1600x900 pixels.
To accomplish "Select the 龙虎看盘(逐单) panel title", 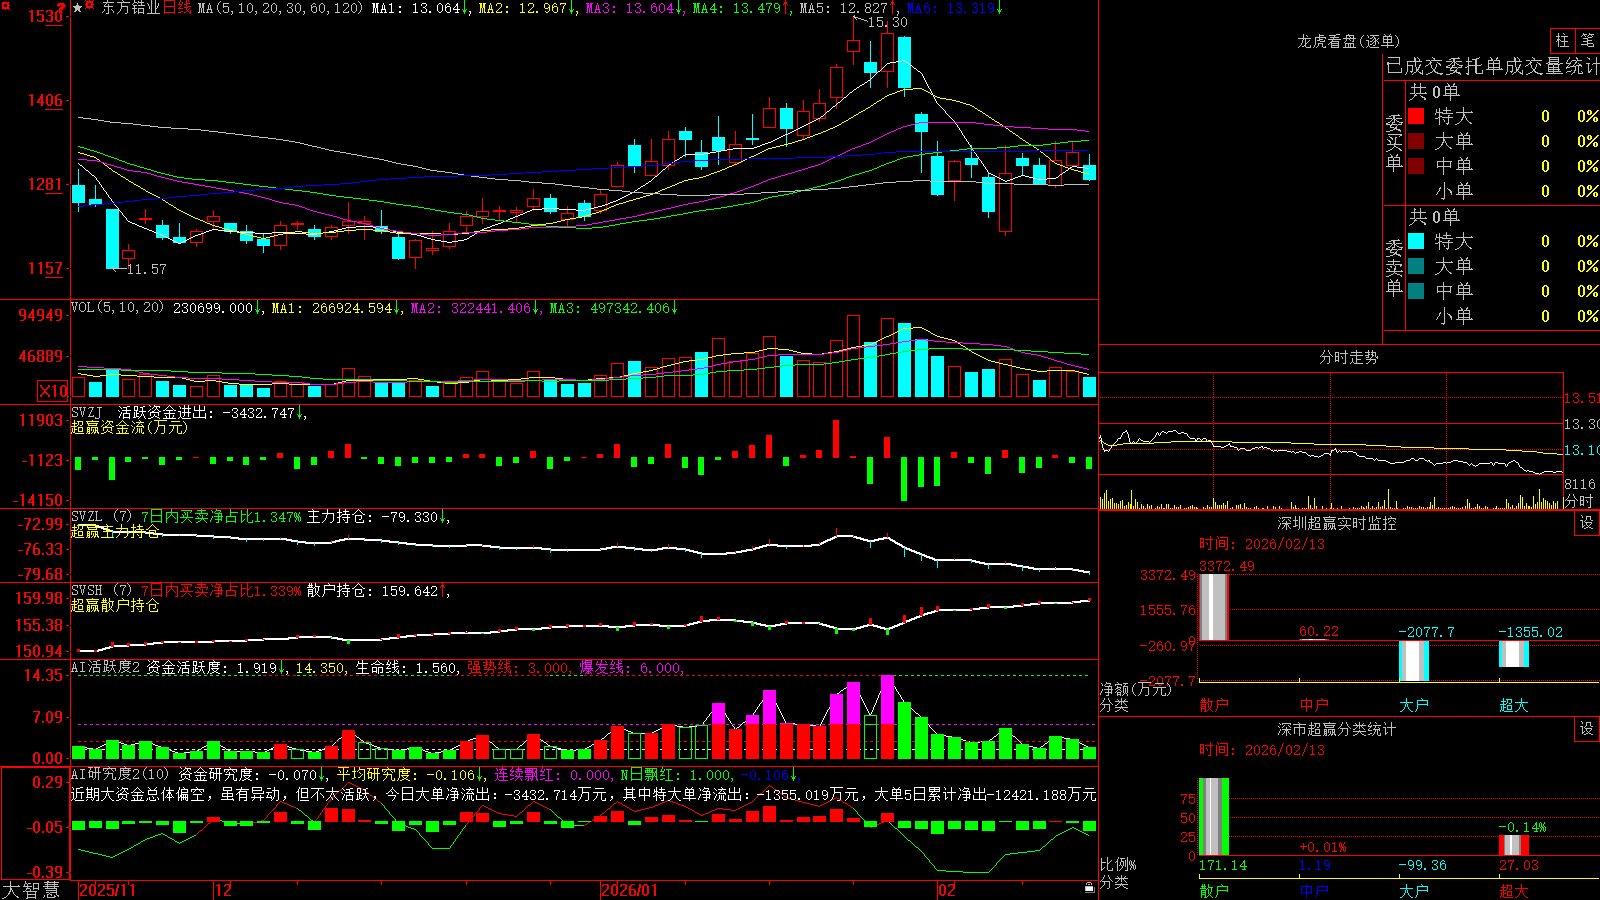I will click(x=1348, y=41).
